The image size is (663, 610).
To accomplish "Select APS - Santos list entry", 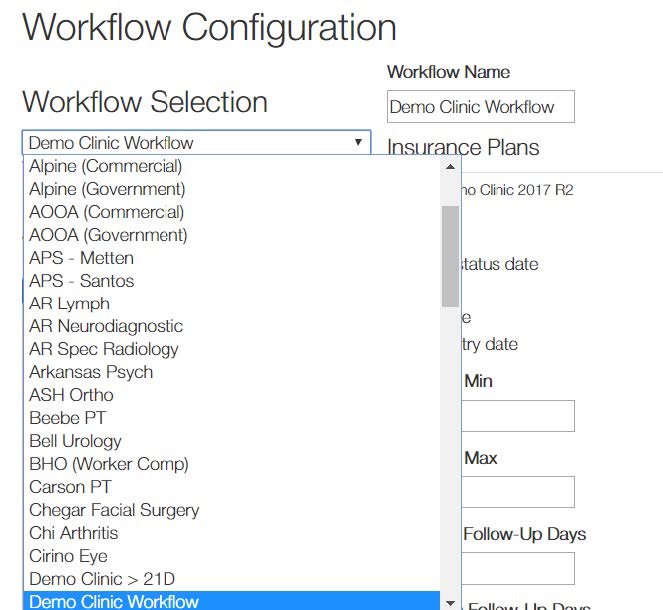I will point(81,281).
